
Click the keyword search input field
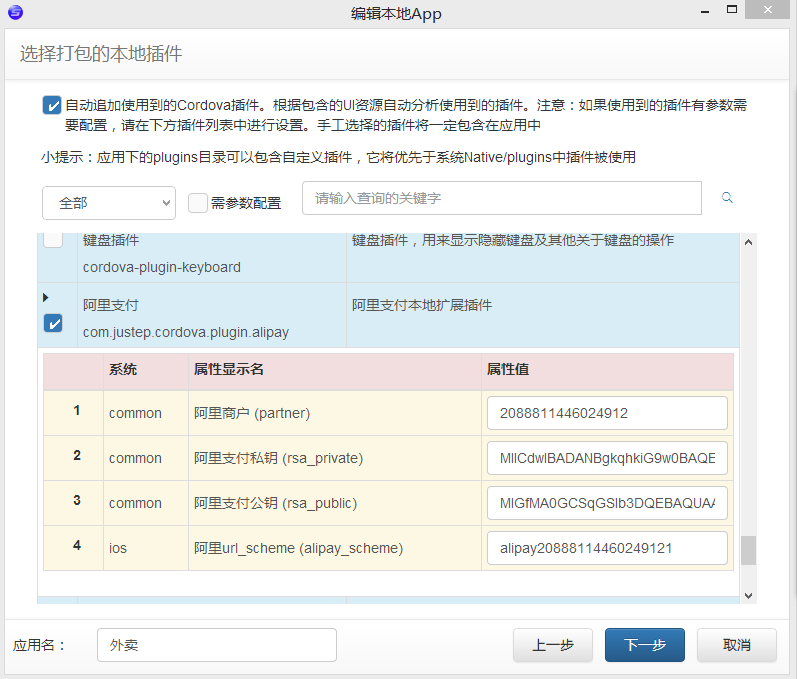(x=502, y=198)
